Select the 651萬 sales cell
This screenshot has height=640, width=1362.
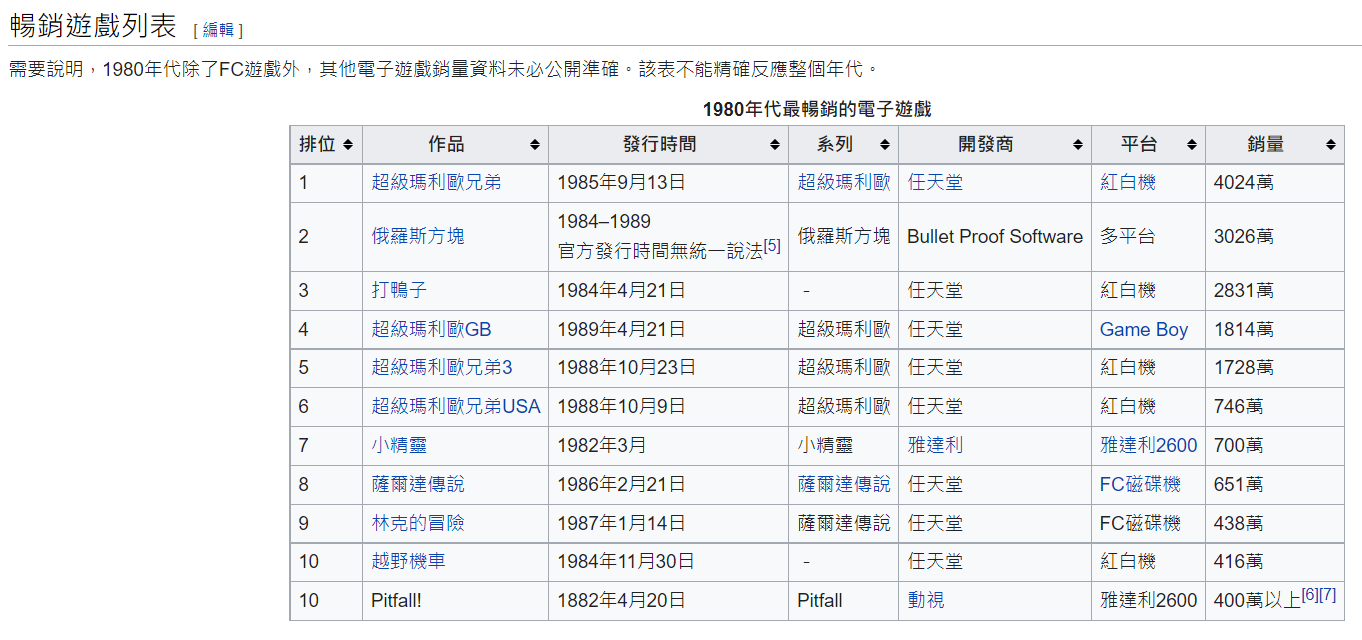[1274, 485]
